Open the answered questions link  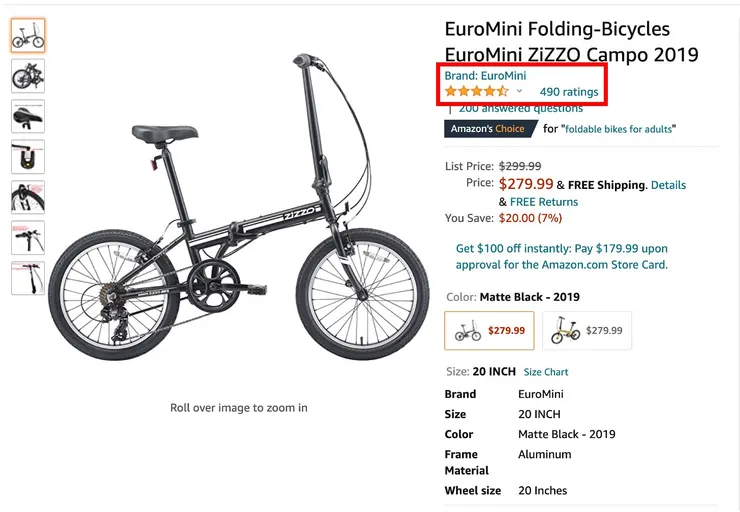tap(520, 108)
